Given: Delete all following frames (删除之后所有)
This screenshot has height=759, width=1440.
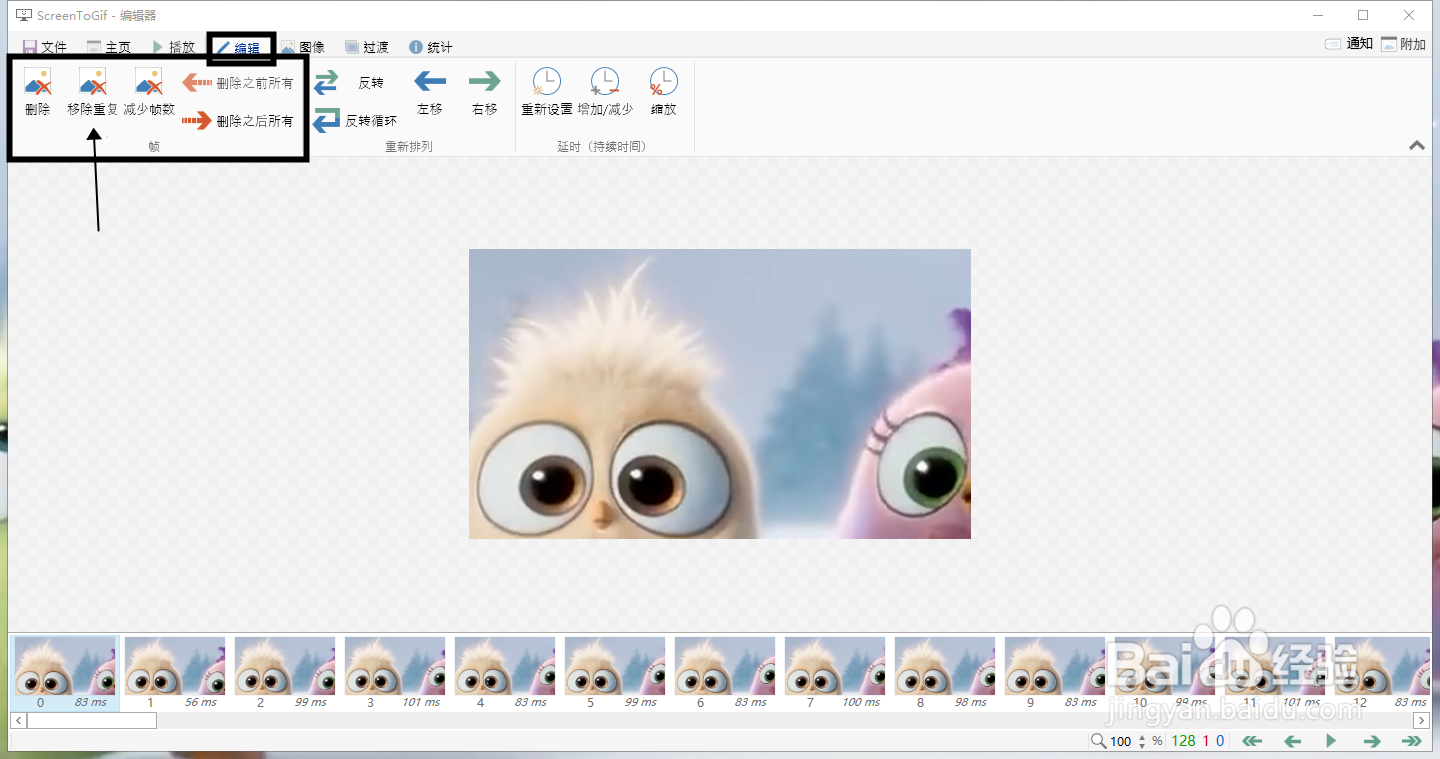Looking at the screenshot, I should tap(238, 121).
